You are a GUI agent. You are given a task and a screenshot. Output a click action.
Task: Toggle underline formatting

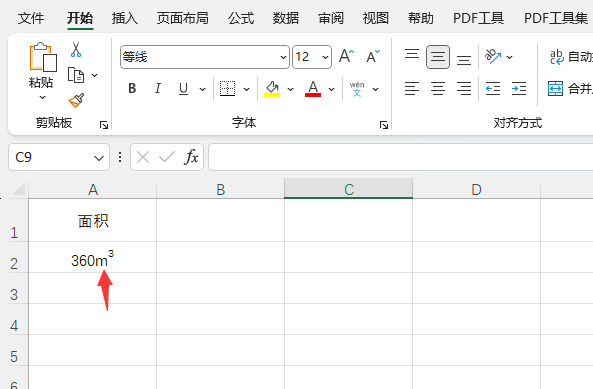(x=183, y=89)
